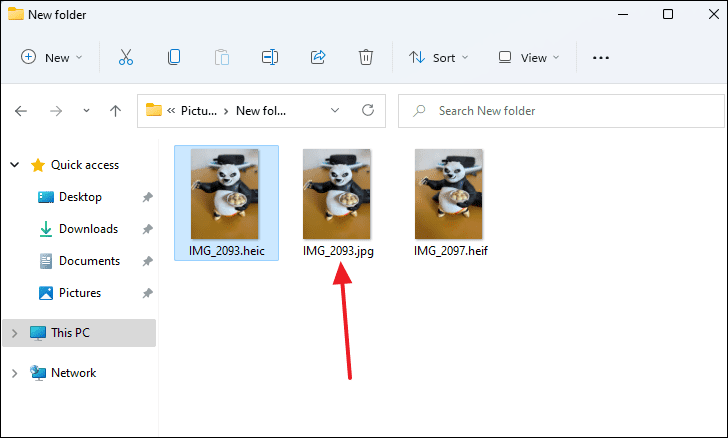Open Desktop in Quick access
728x438 pixels.
tap(80, 197)
